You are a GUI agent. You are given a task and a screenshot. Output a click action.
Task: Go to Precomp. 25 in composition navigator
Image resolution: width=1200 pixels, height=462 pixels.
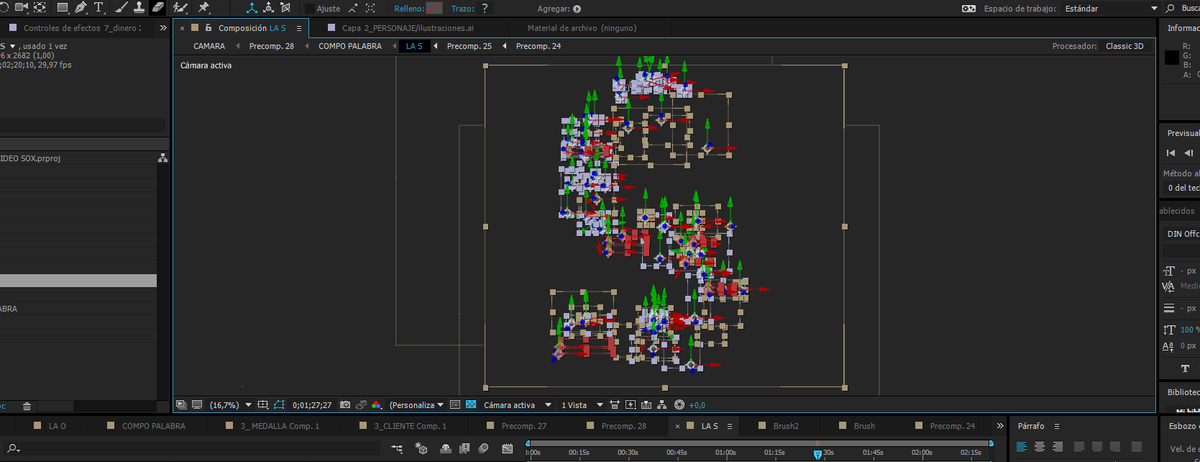[x=469, y=46]
